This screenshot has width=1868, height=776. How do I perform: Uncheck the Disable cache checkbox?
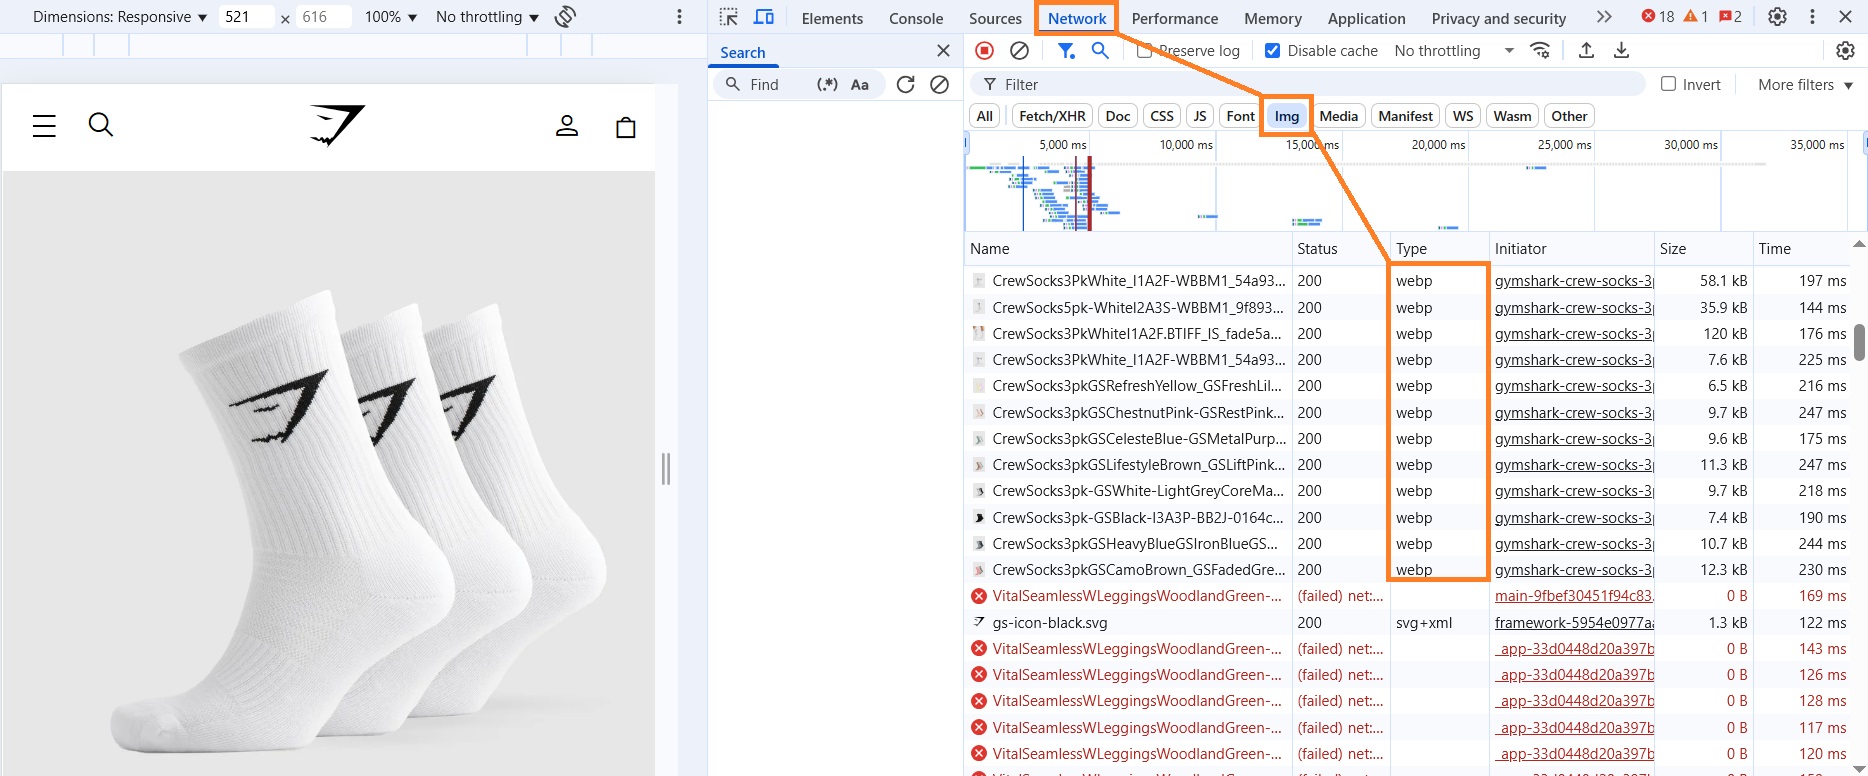pyautogui.click(x=1272, y=51)
